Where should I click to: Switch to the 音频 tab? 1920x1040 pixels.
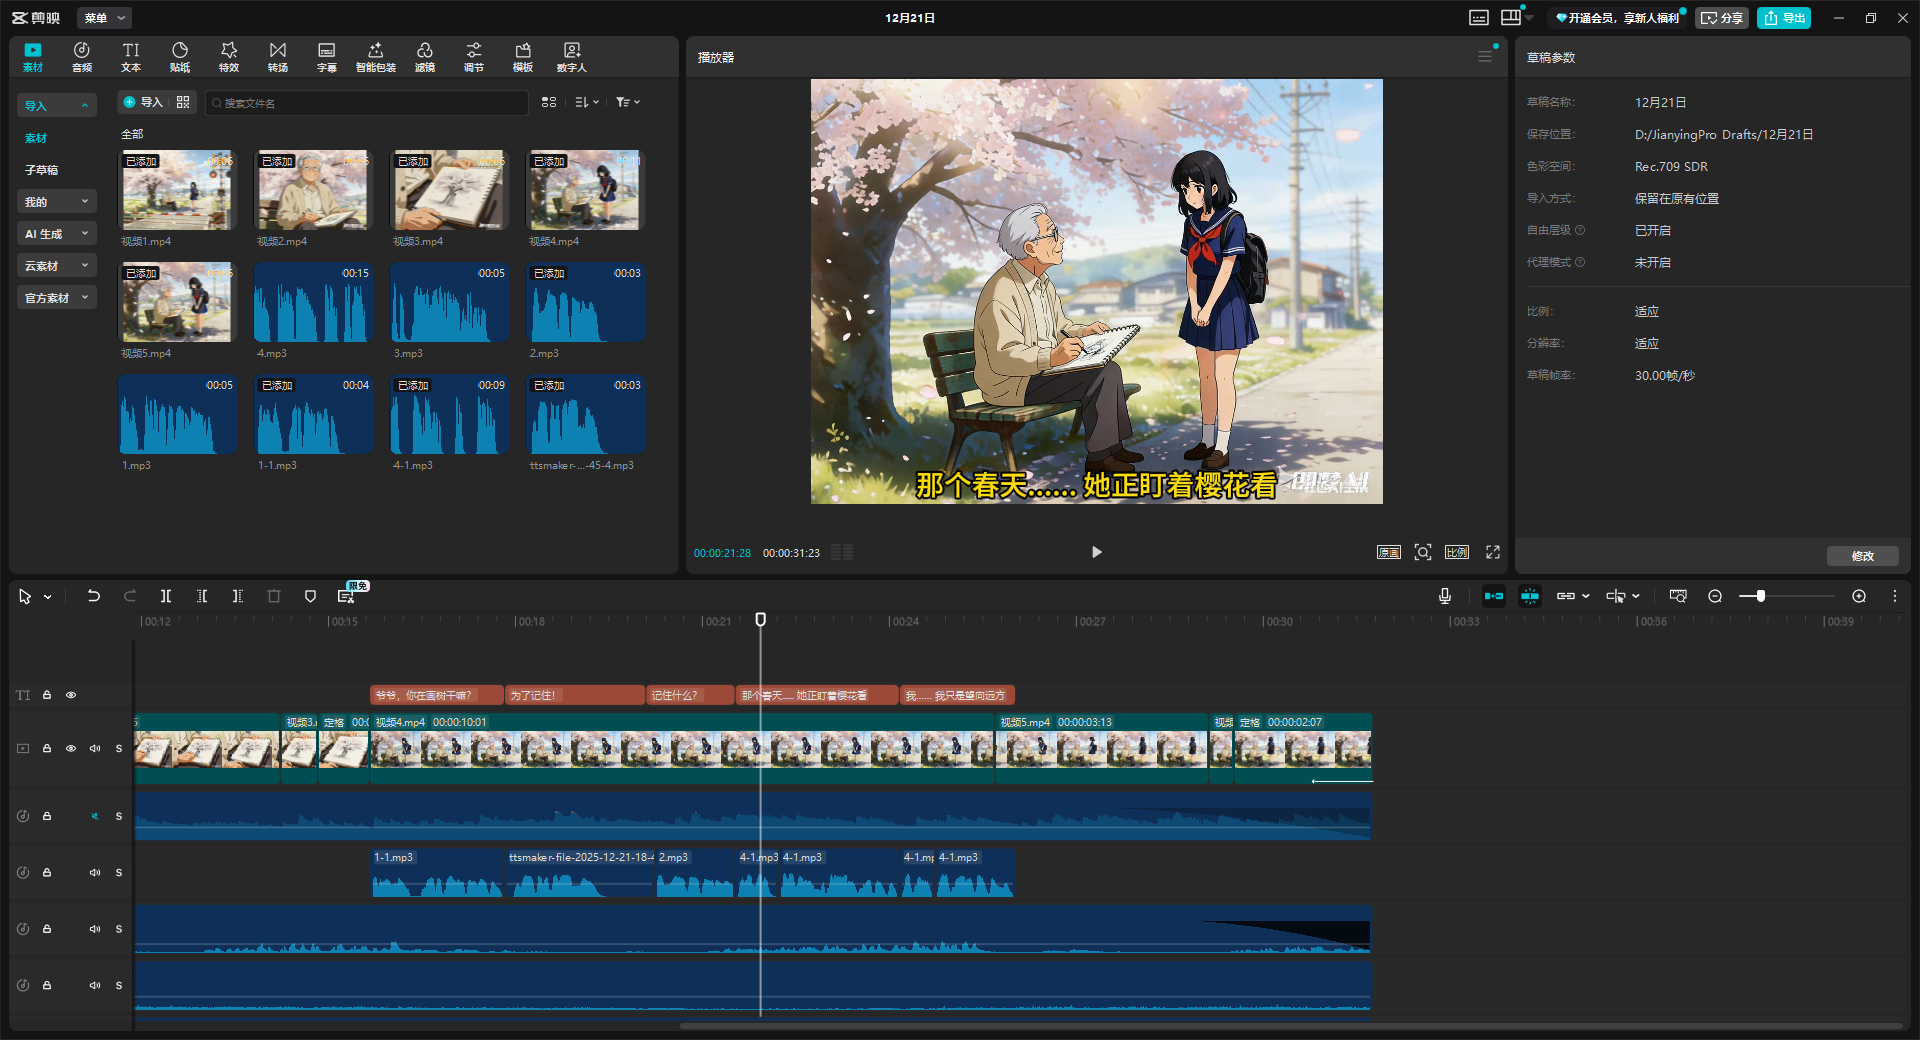[x=82, y=57]
